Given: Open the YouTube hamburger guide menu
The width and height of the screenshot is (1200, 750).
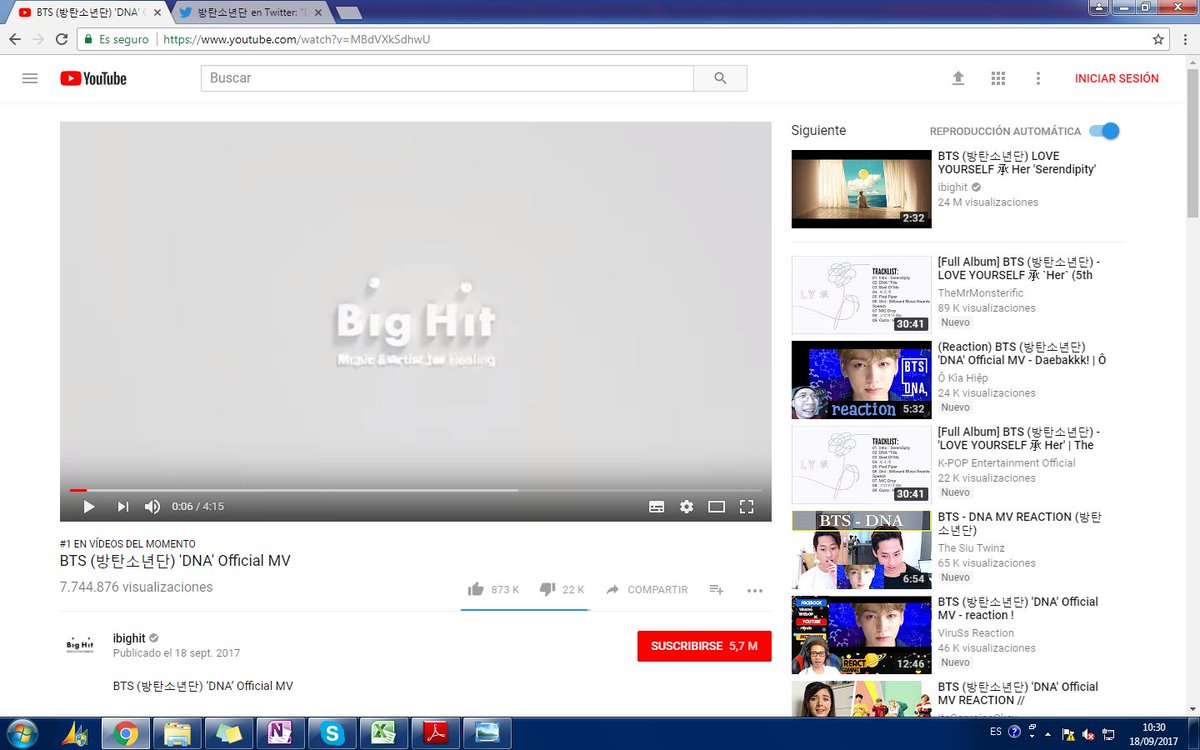Looking at the screenshot, I should 30,78.
